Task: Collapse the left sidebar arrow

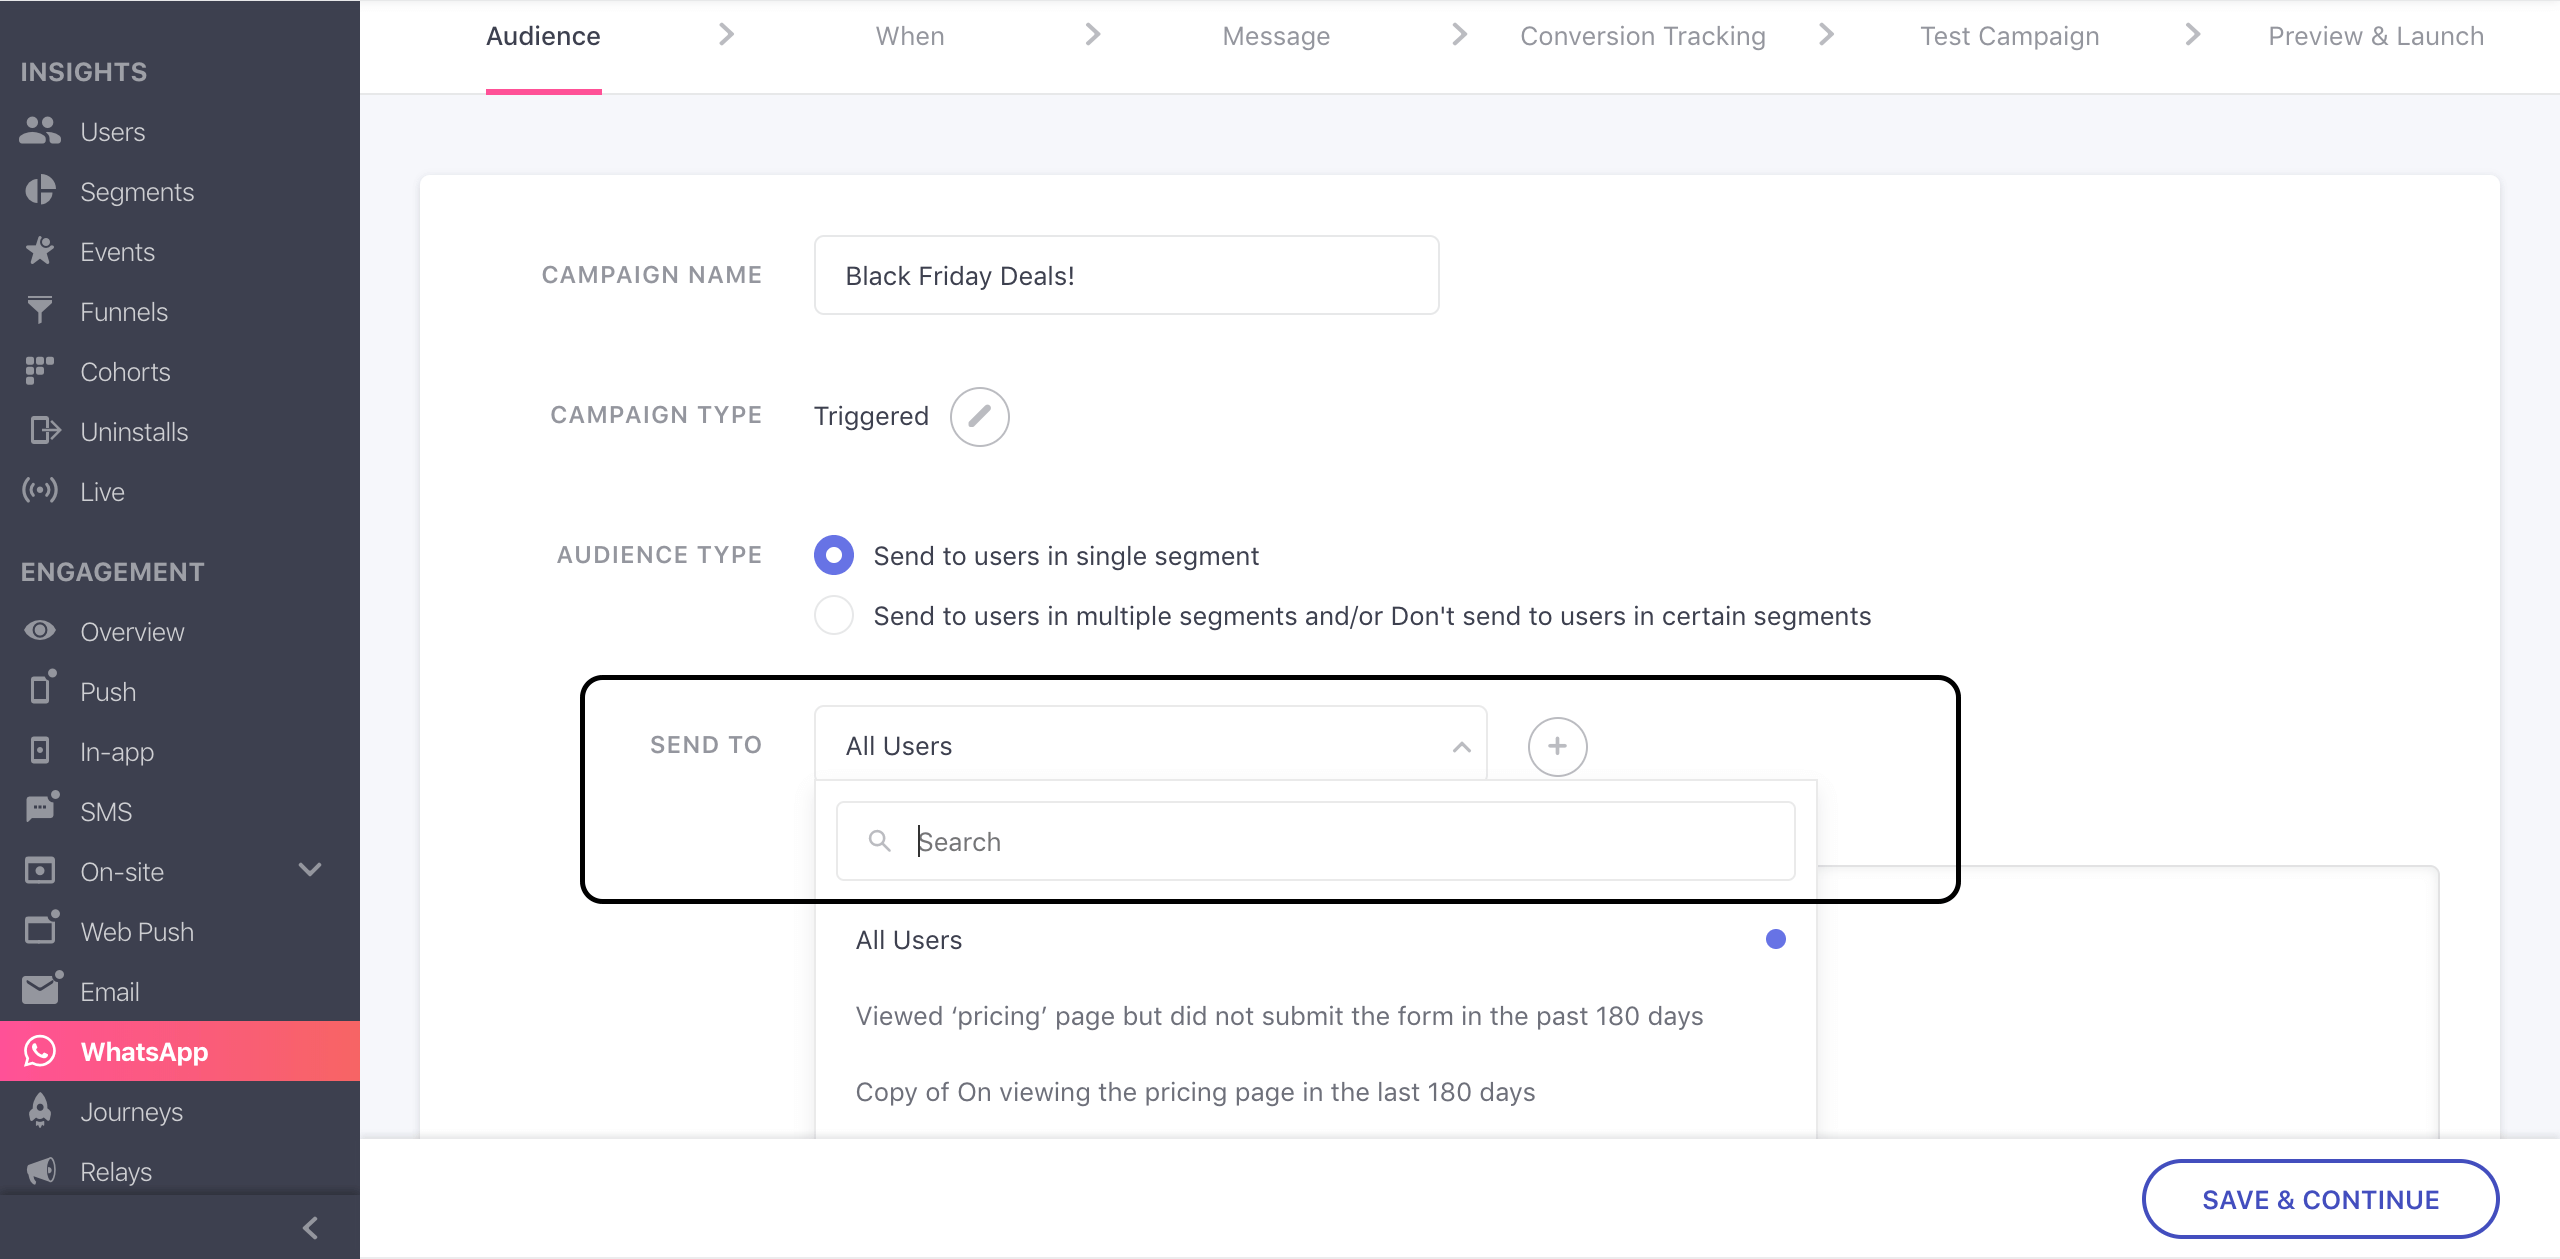Action: click(x=308, y=1227)
